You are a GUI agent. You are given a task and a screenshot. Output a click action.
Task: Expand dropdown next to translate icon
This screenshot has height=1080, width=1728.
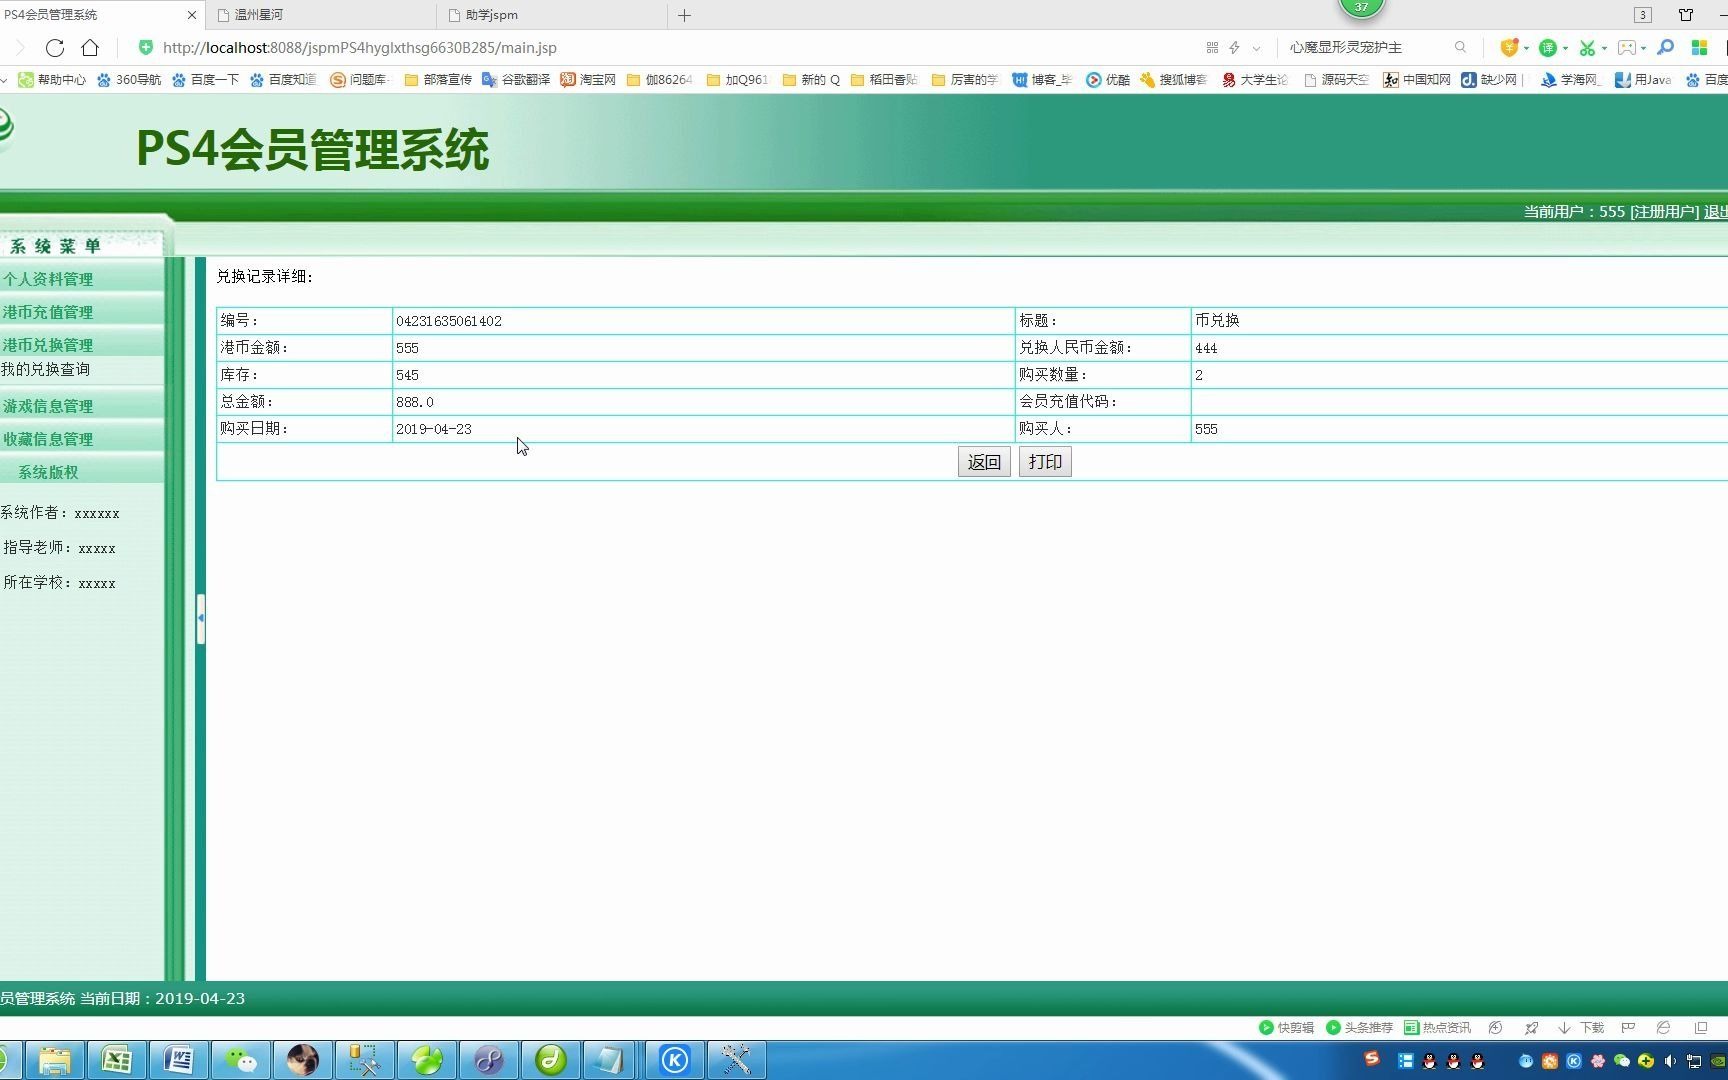[1565, 48]
